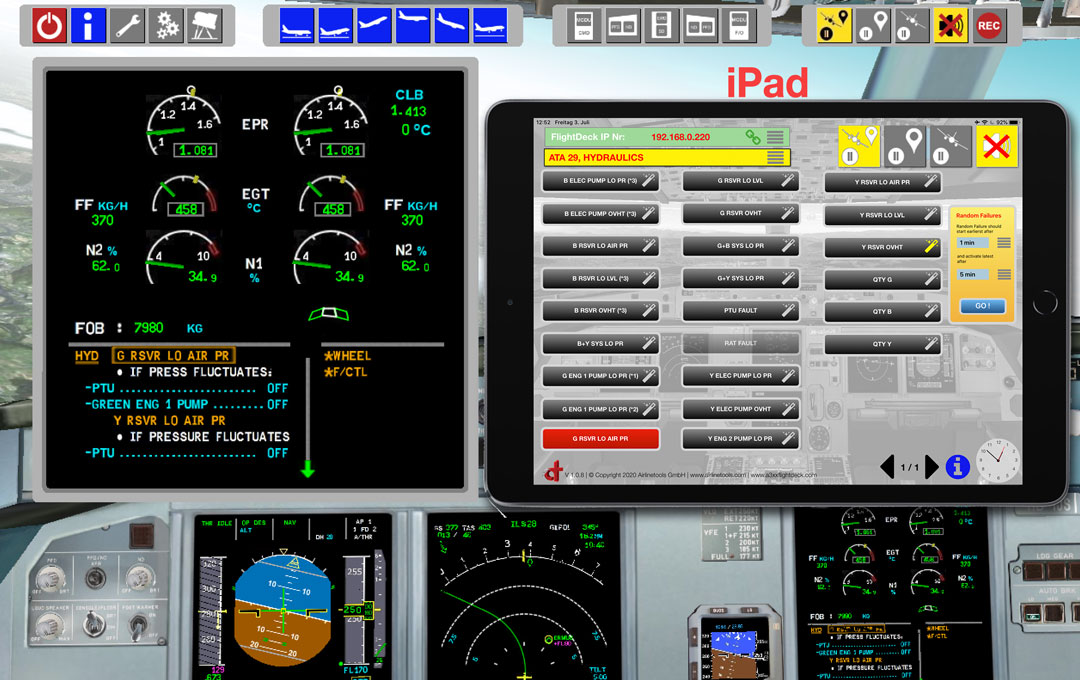Trigger the PTU FAULT failure button
The height and width of the screenshot is (680, 1080).
740,310
